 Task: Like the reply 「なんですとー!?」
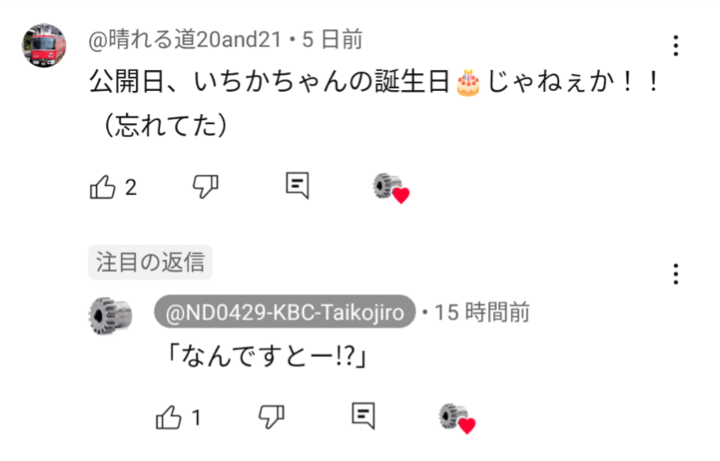[169, 417]
